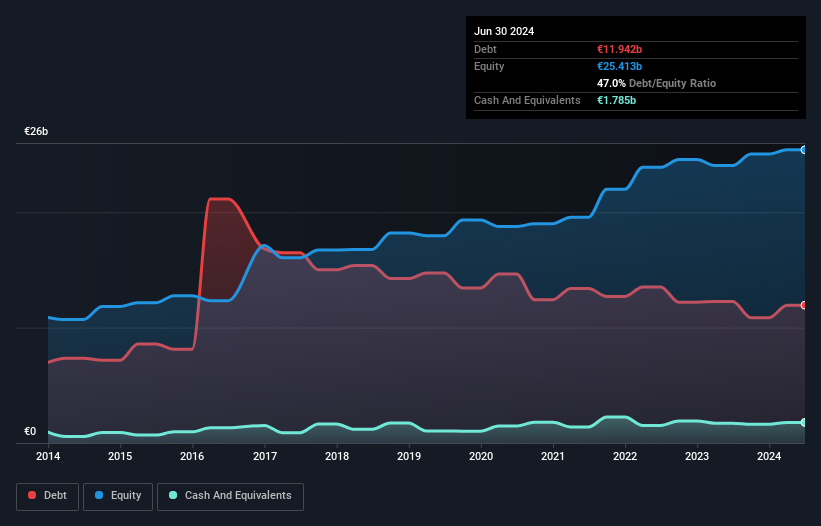Click the Equity endpoint marker on chart
The width and height of the screenshot is (821, 526).
[x=804, y=150]
